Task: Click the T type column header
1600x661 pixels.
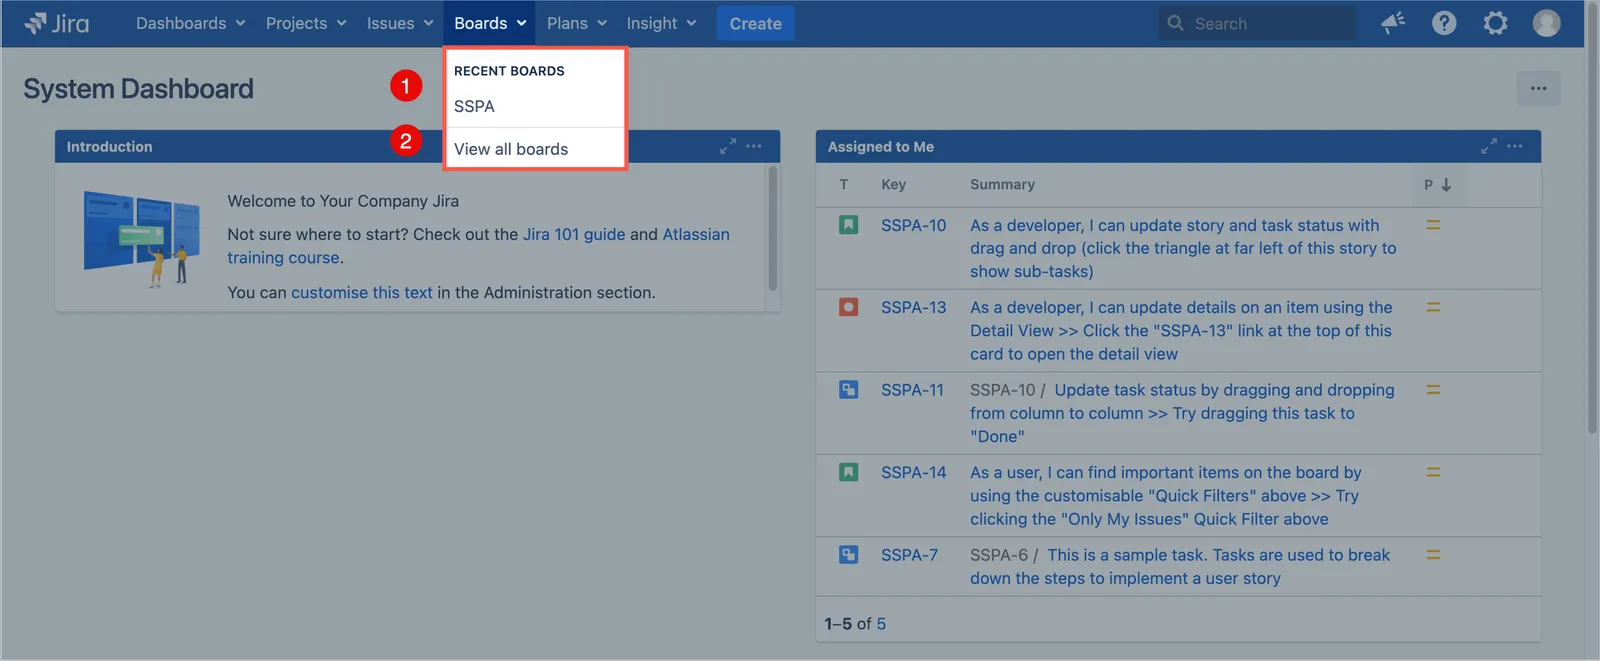Action: pos(844,185)
